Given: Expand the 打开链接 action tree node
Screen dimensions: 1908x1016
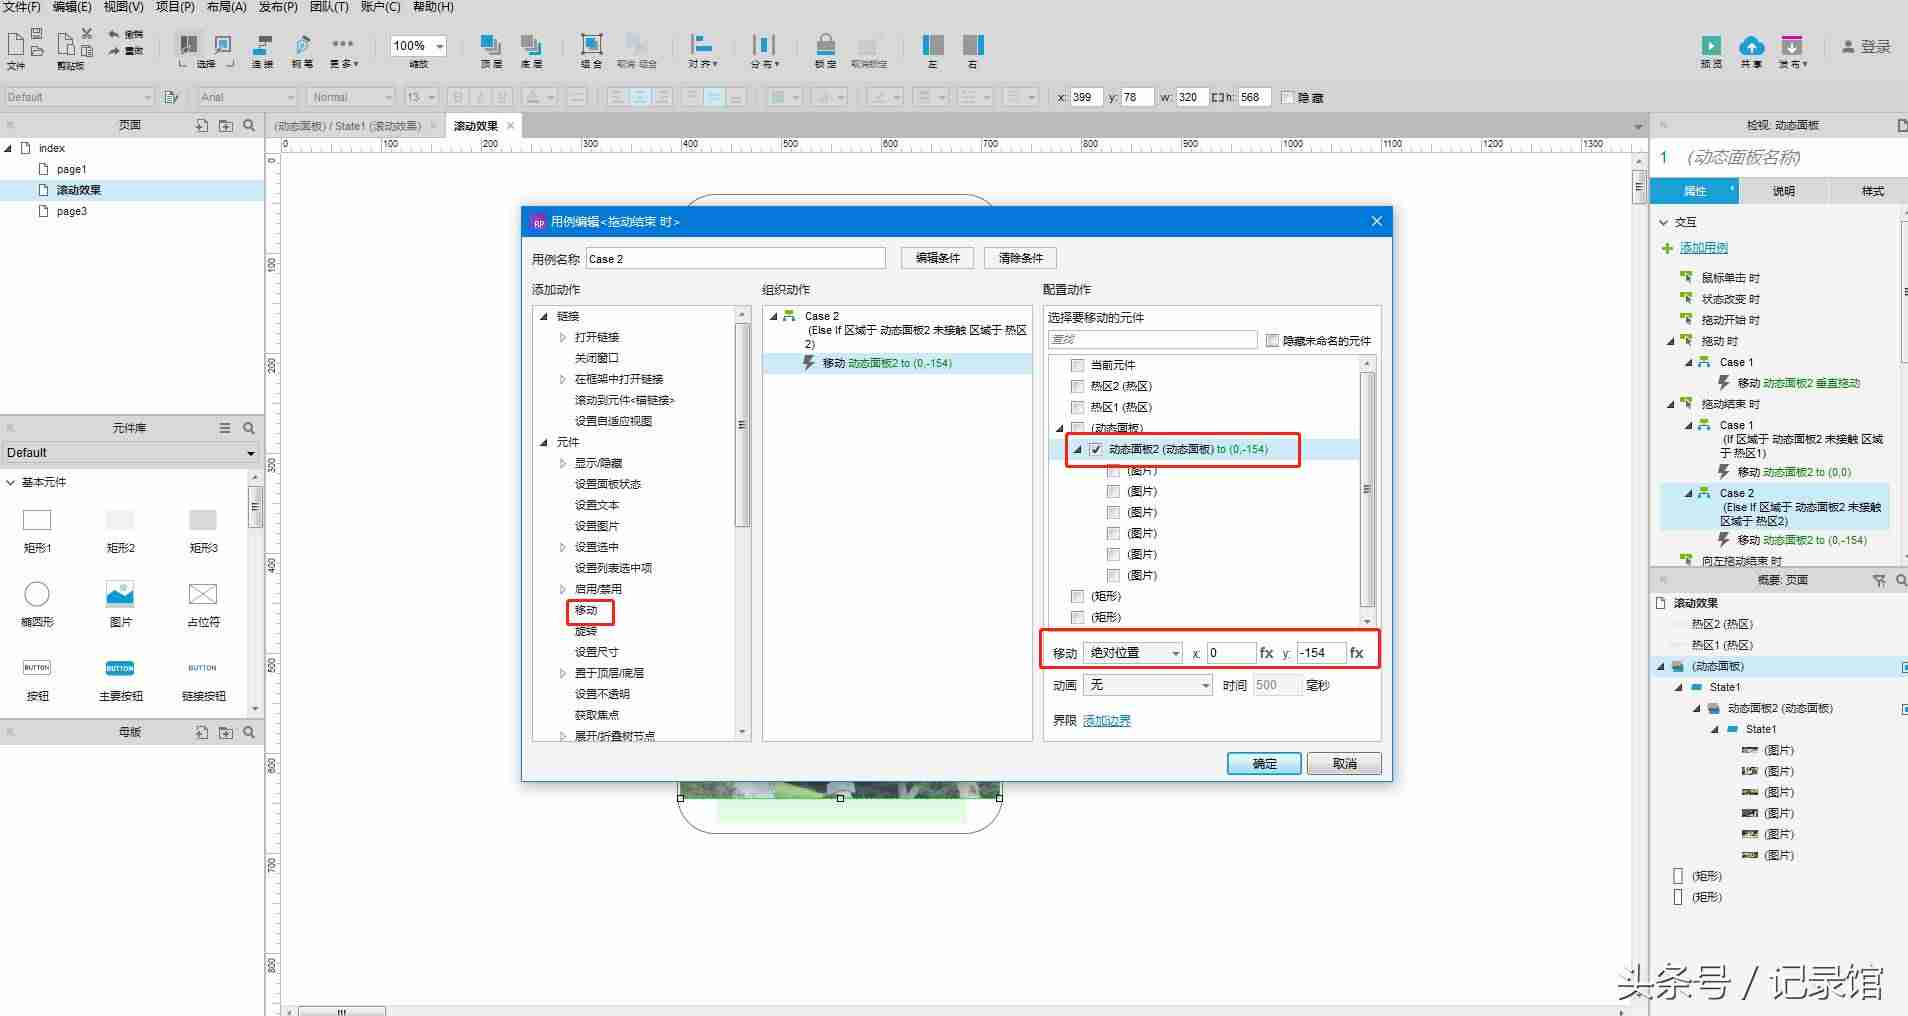Looking at the screenshot, I should point(563,337).
